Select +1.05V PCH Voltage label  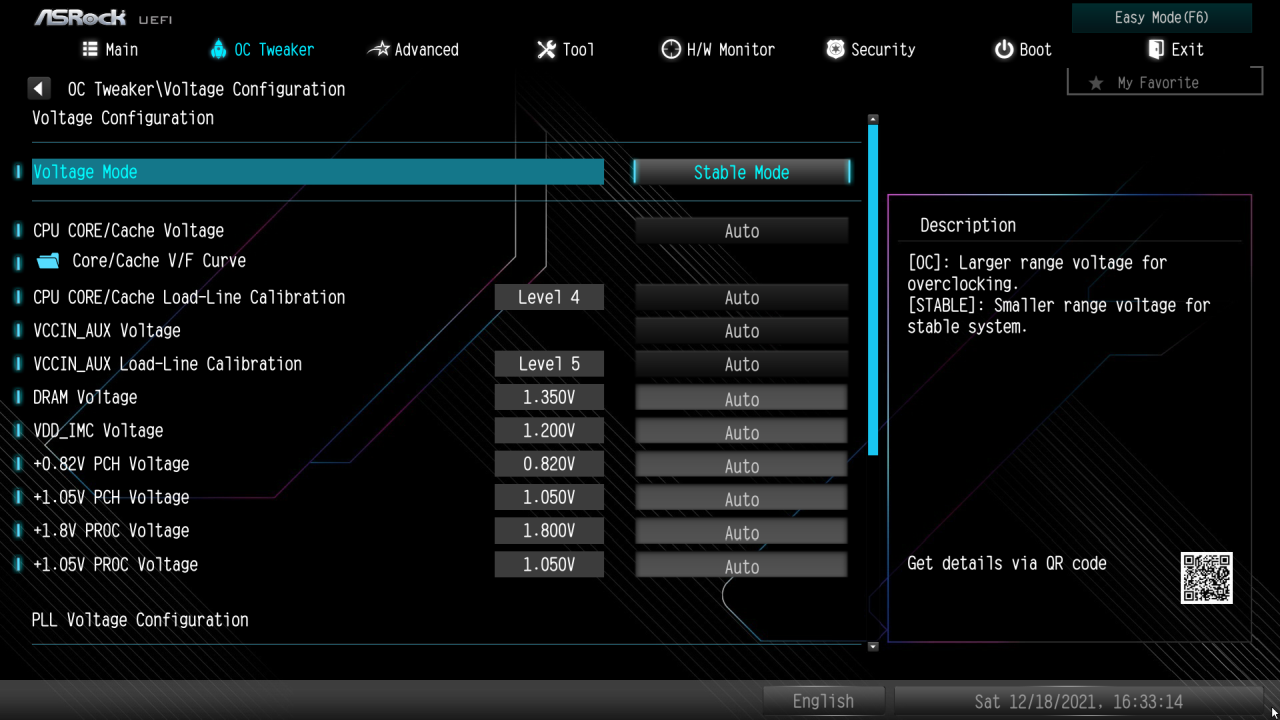[111, 497]
